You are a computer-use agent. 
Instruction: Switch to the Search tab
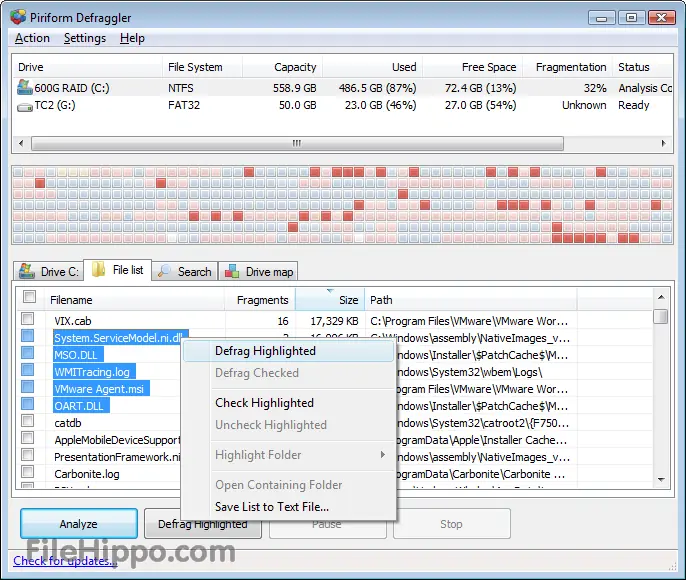pyautogui.click(x=185, y=271)
